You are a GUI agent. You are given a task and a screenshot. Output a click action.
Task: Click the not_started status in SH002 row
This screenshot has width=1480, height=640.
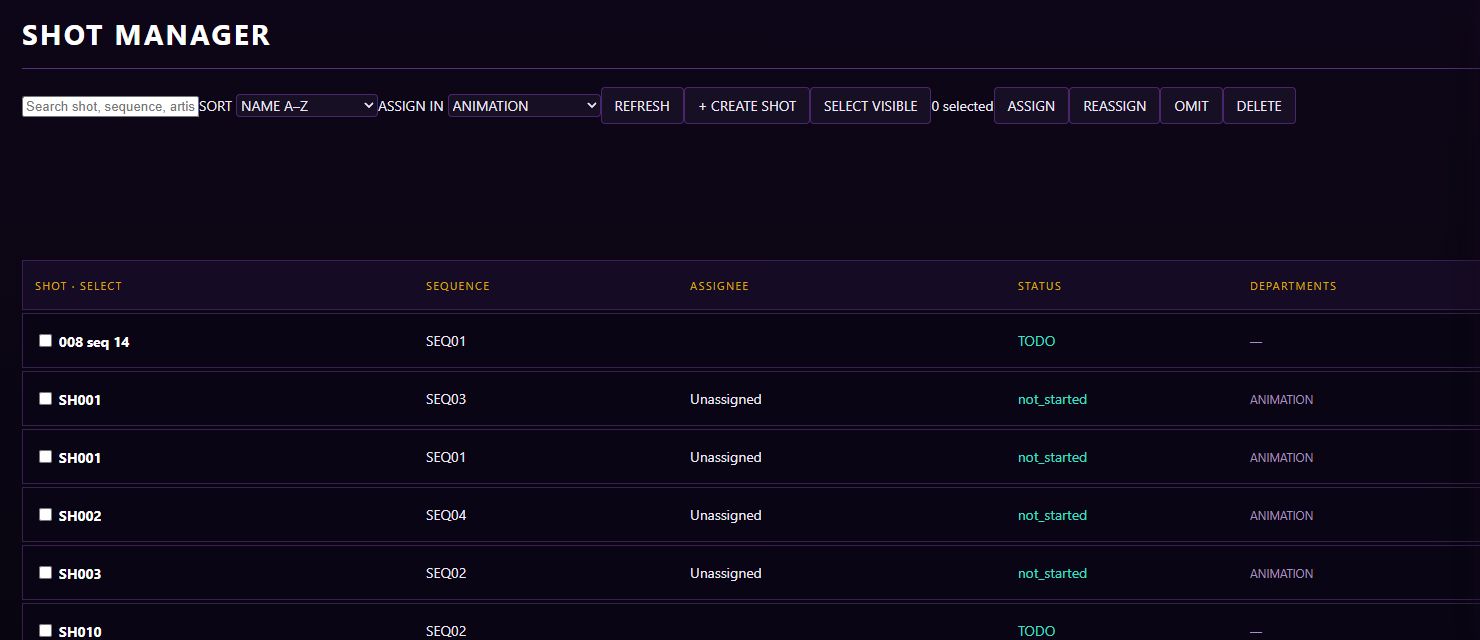point(1052,515)
